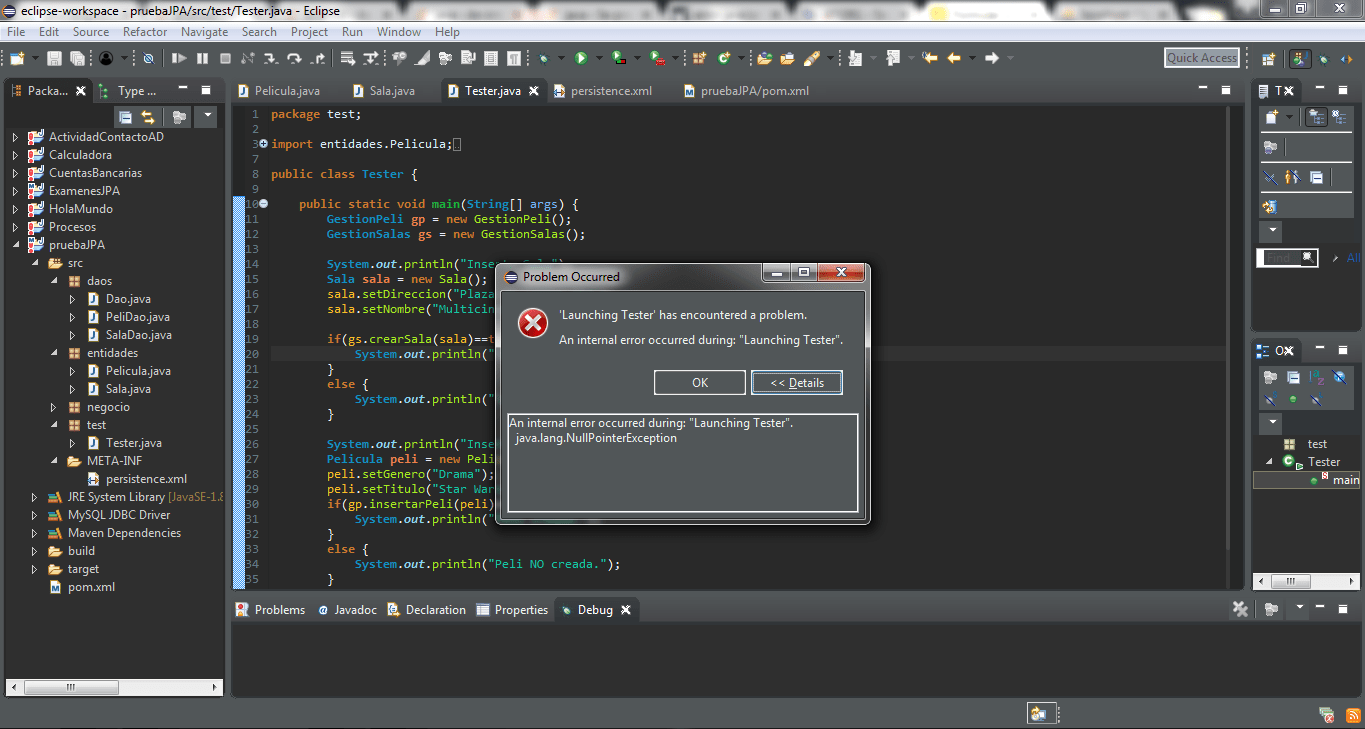
Task: Click the Save All toolbar icon
Action: pyautogui.click(x=77, y=57)
